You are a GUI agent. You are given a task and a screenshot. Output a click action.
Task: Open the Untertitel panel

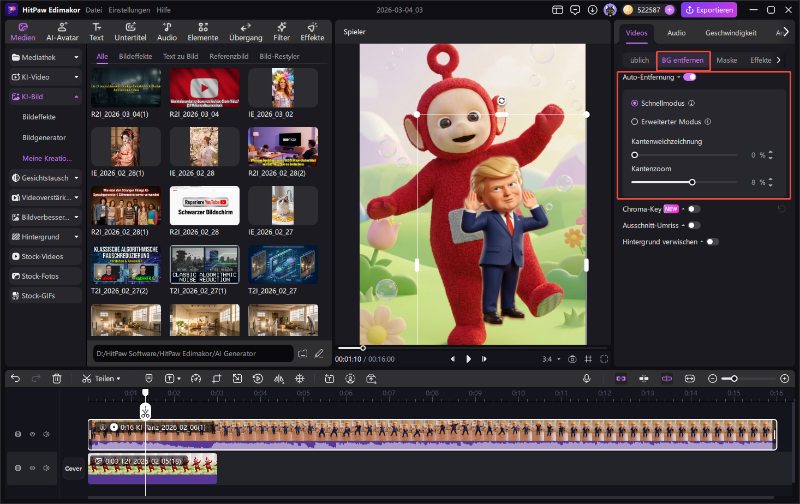pos(130,32)
